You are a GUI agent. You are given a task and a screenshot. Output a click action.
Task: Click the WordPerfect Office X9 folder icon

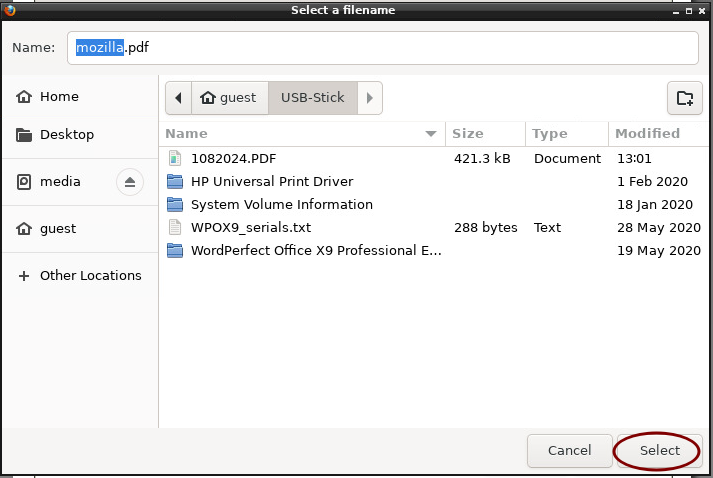pos(175,251)
